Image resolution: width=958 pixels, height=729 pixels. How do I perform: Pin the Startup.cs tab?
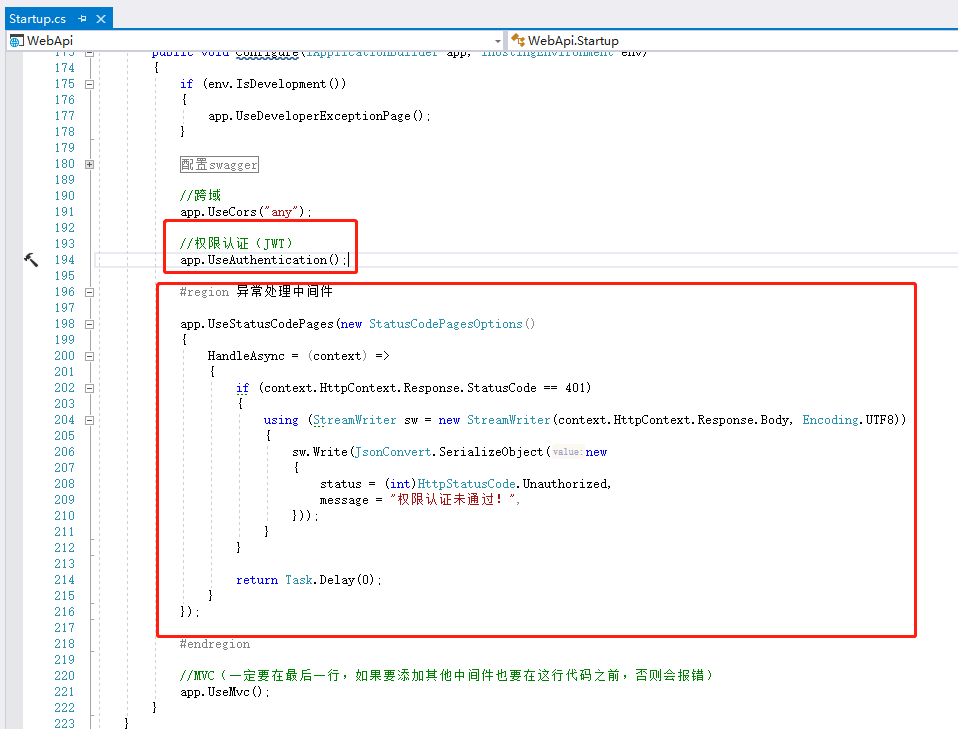(x=82, y=19)
